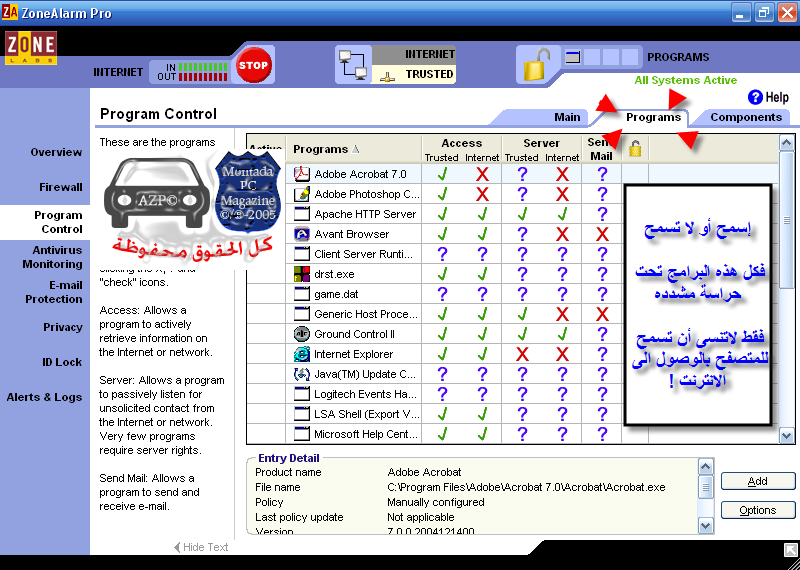Click the blue Help question mark icon

point(755,97)
